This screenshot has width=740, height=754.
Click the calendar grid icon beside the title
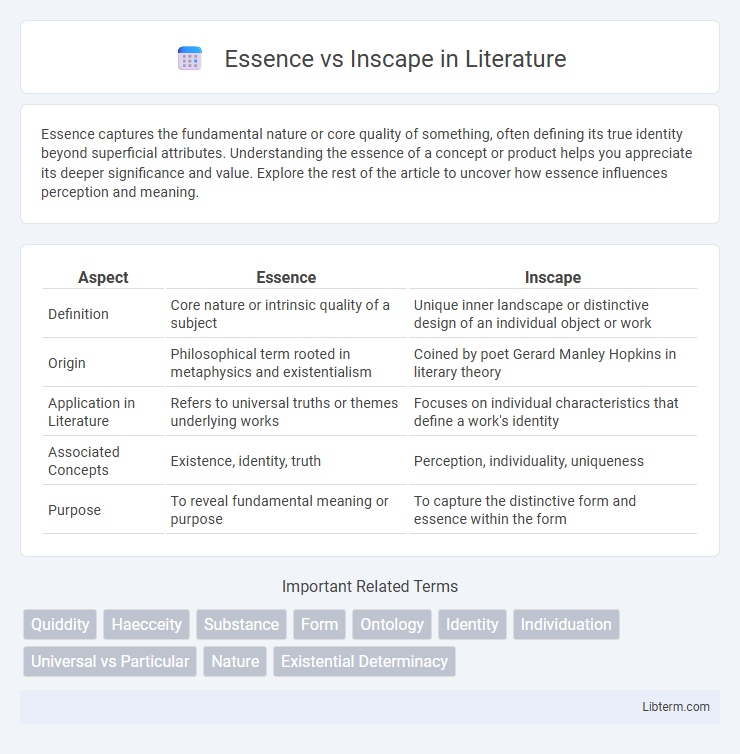coord(190,59)
